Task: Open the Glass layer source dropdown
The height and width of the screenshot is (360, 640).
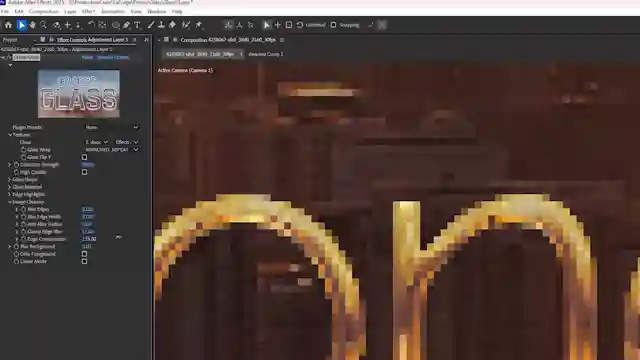Action: point(96,142)
